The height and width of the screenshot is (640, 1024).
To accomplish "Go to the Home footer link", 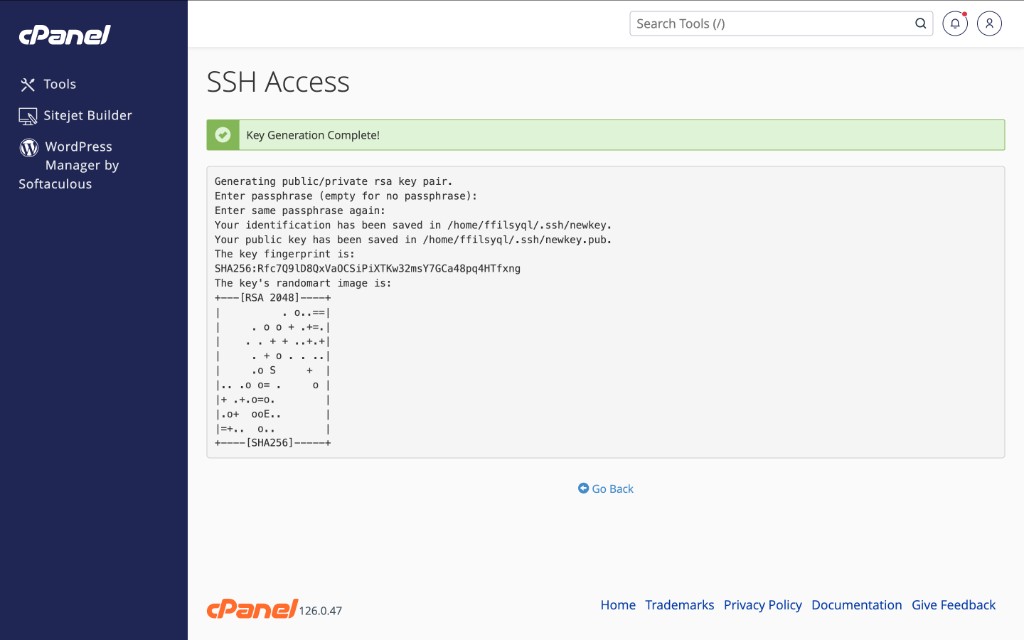I will (x=618, y=605).
